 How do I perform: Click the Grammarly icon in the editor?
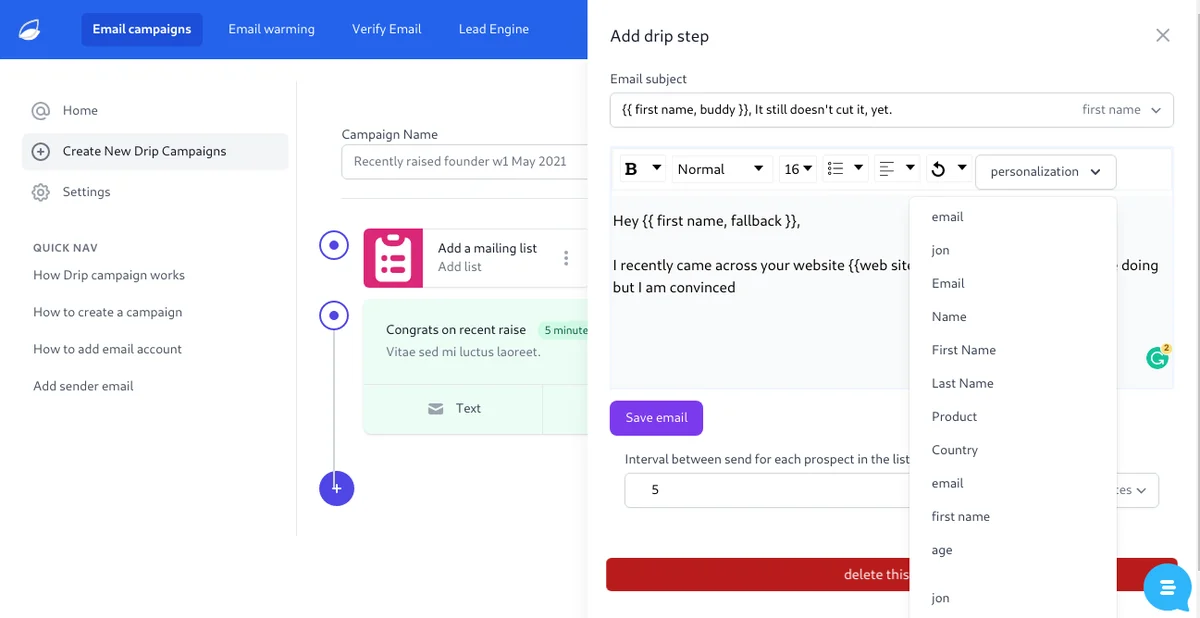(1158, 357)
